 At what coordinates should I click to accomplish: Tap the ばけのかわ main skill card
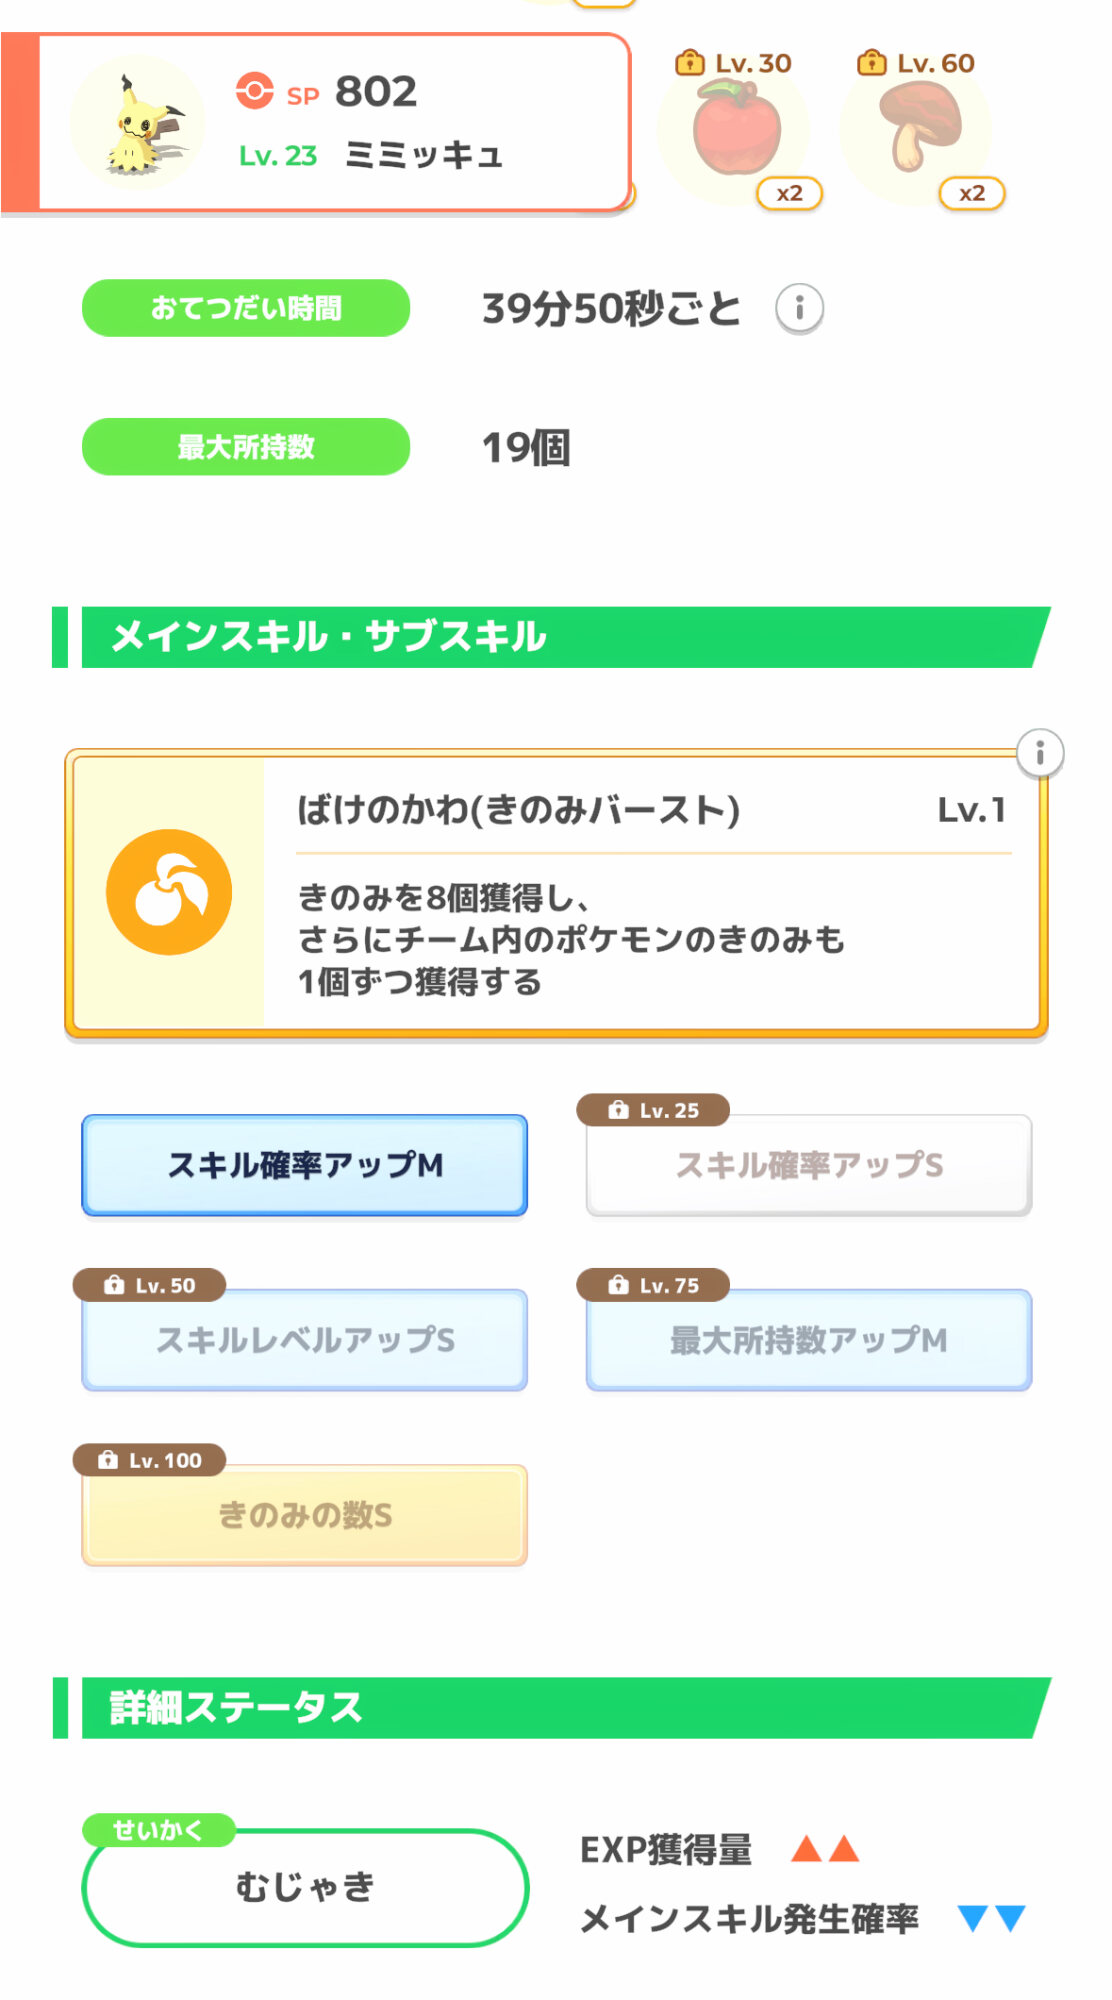point(650,895)
